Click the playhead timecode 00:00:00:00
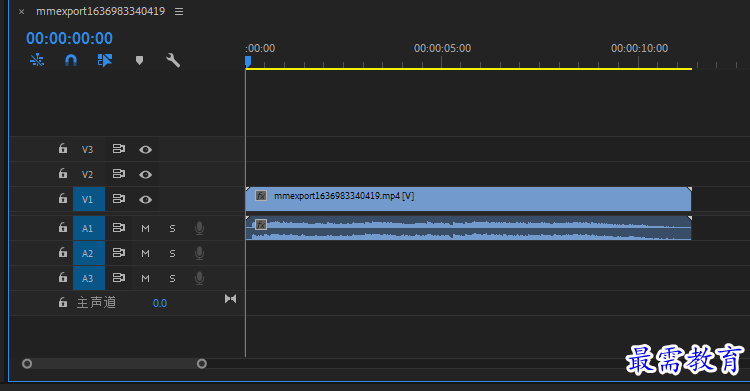The height and width of the screenshot is (391, 750). pyautogui.click(x=69, y=38)
